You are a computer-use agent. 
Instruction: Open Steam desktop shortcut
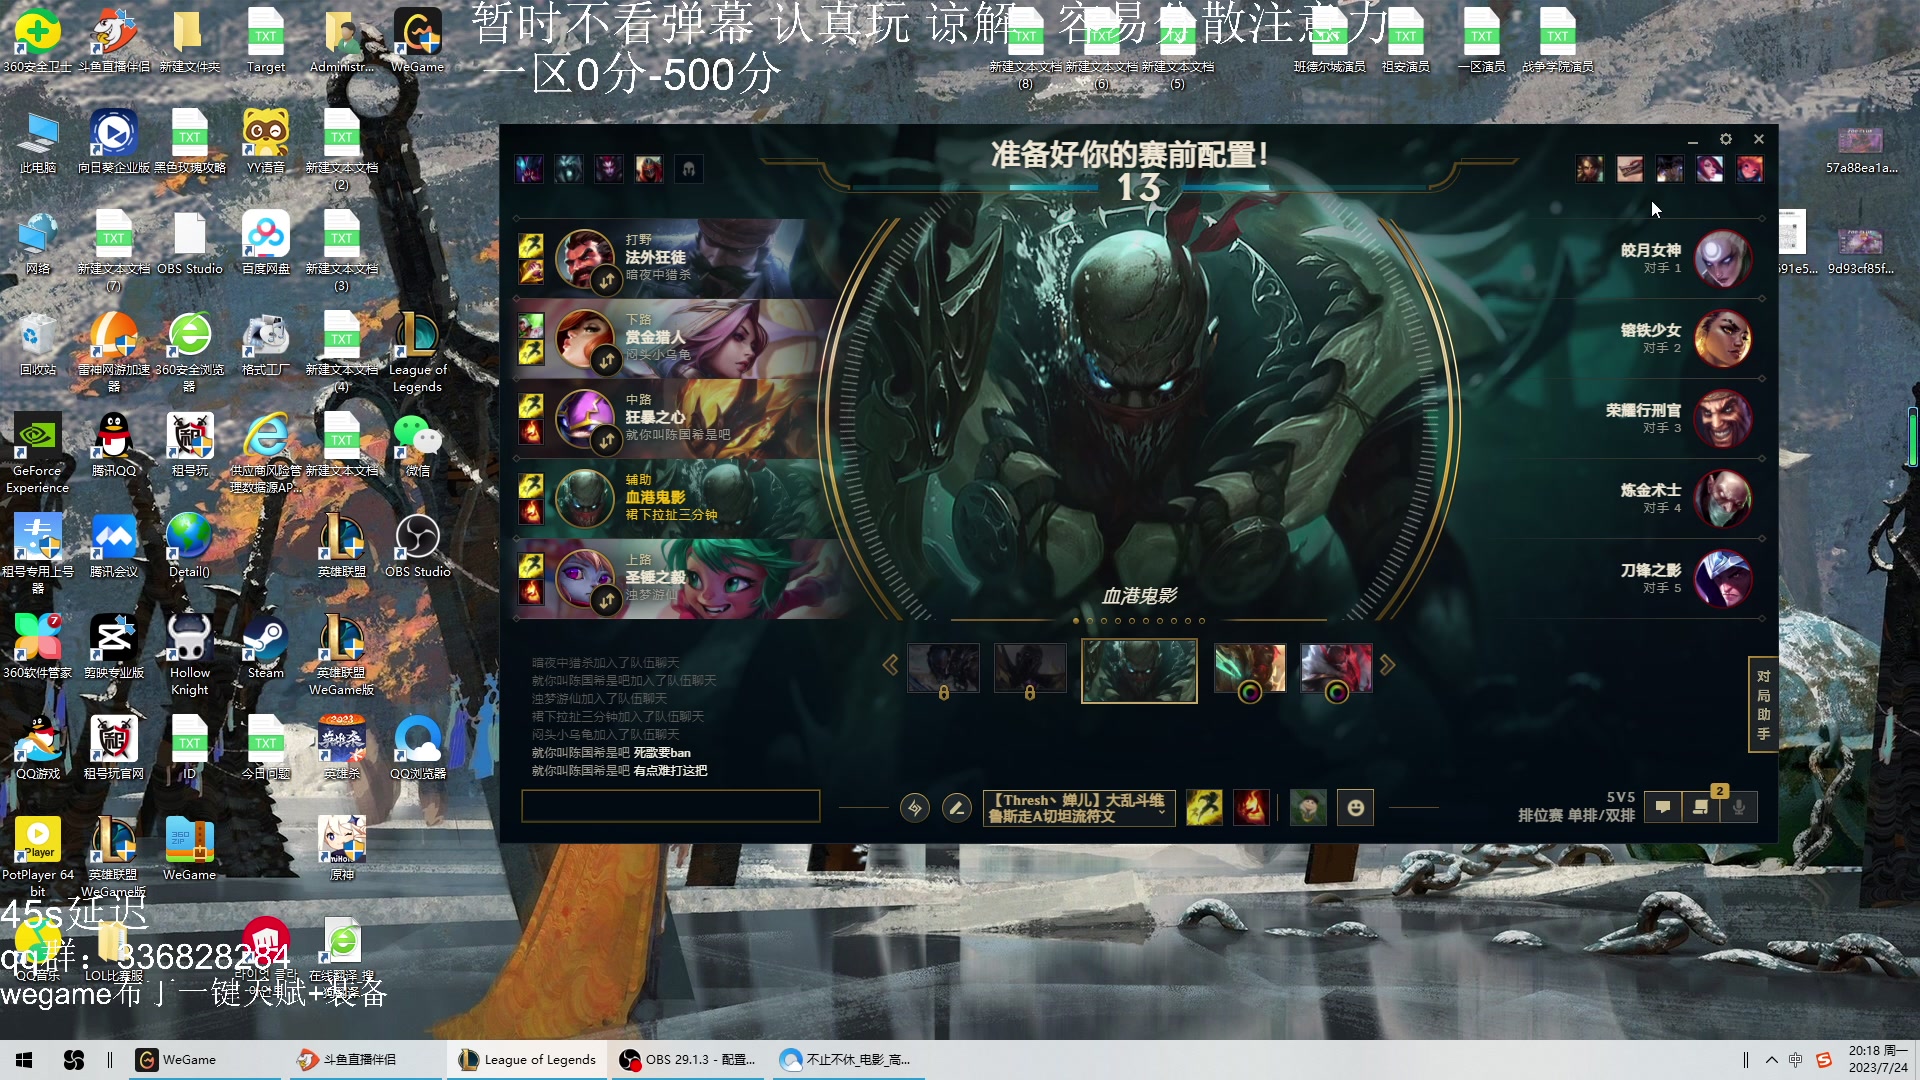[x=265, y=647]
